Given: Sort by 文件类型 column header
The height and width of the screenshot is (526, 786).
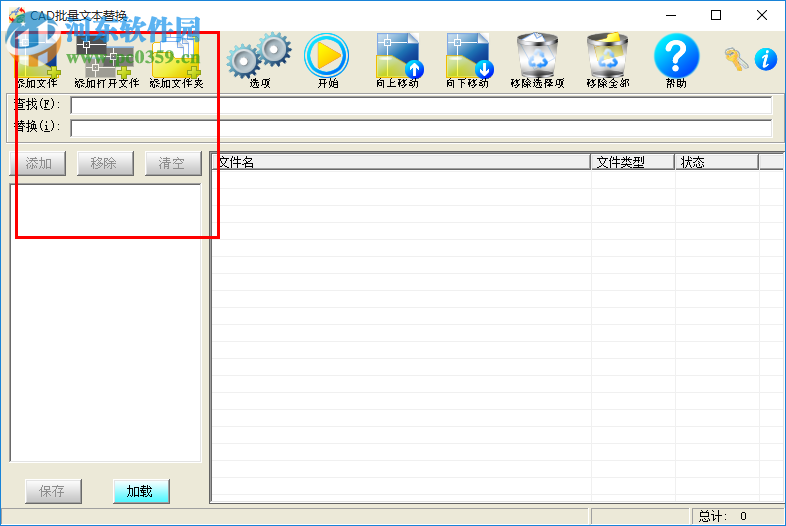Looking at the screenshot, I should coord(633,162).
